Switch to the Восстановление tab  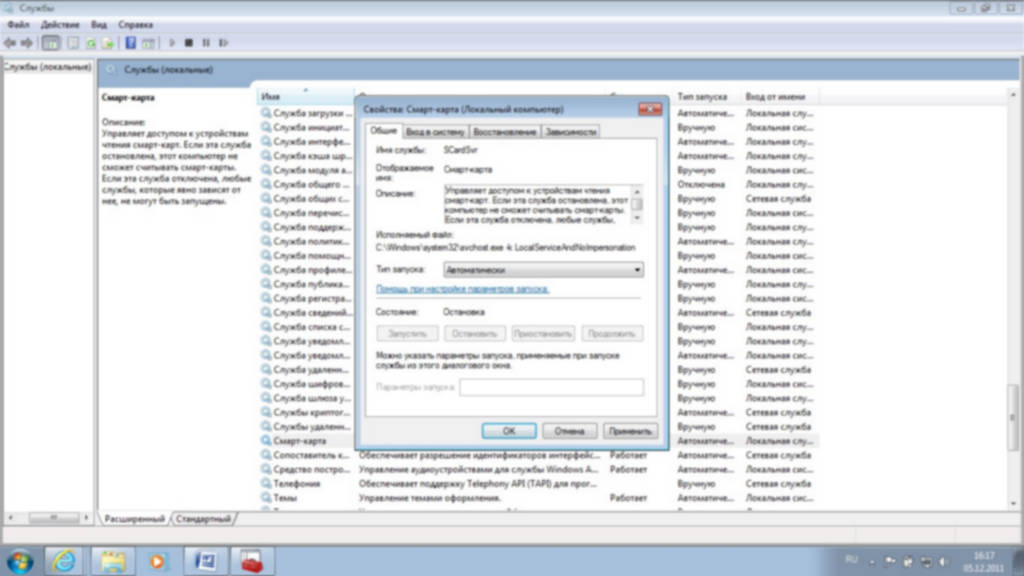pyautogui.click(x=505, y=132)
